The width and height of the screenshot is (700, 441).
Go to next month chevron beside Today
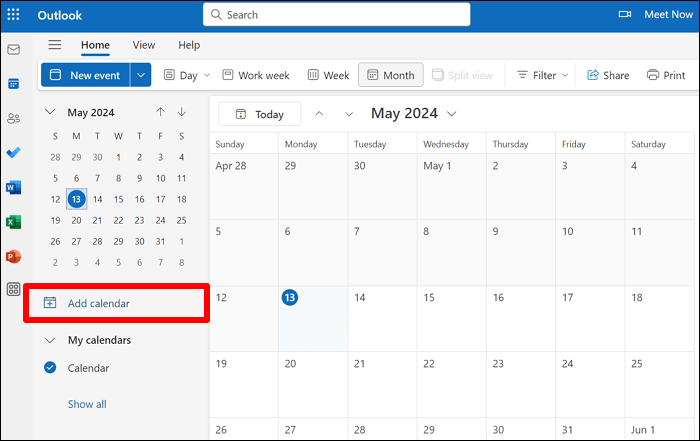(349, 114)
